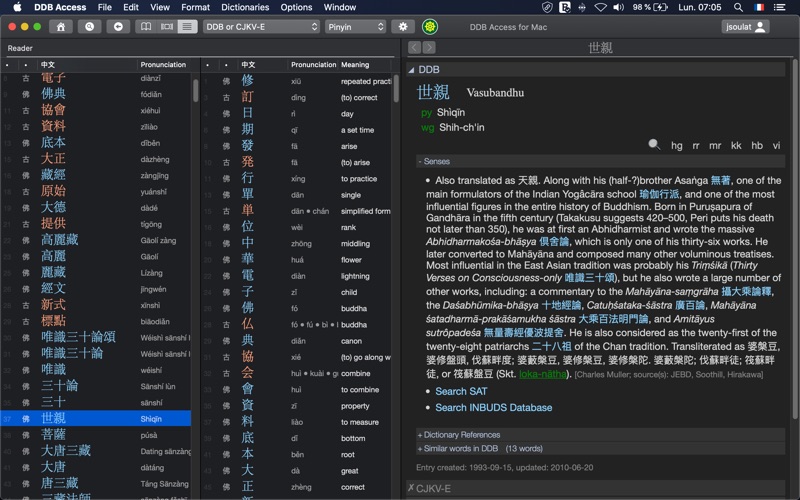Open the Options menu
This screenshot has height=500, width=800.
point(296,7)
